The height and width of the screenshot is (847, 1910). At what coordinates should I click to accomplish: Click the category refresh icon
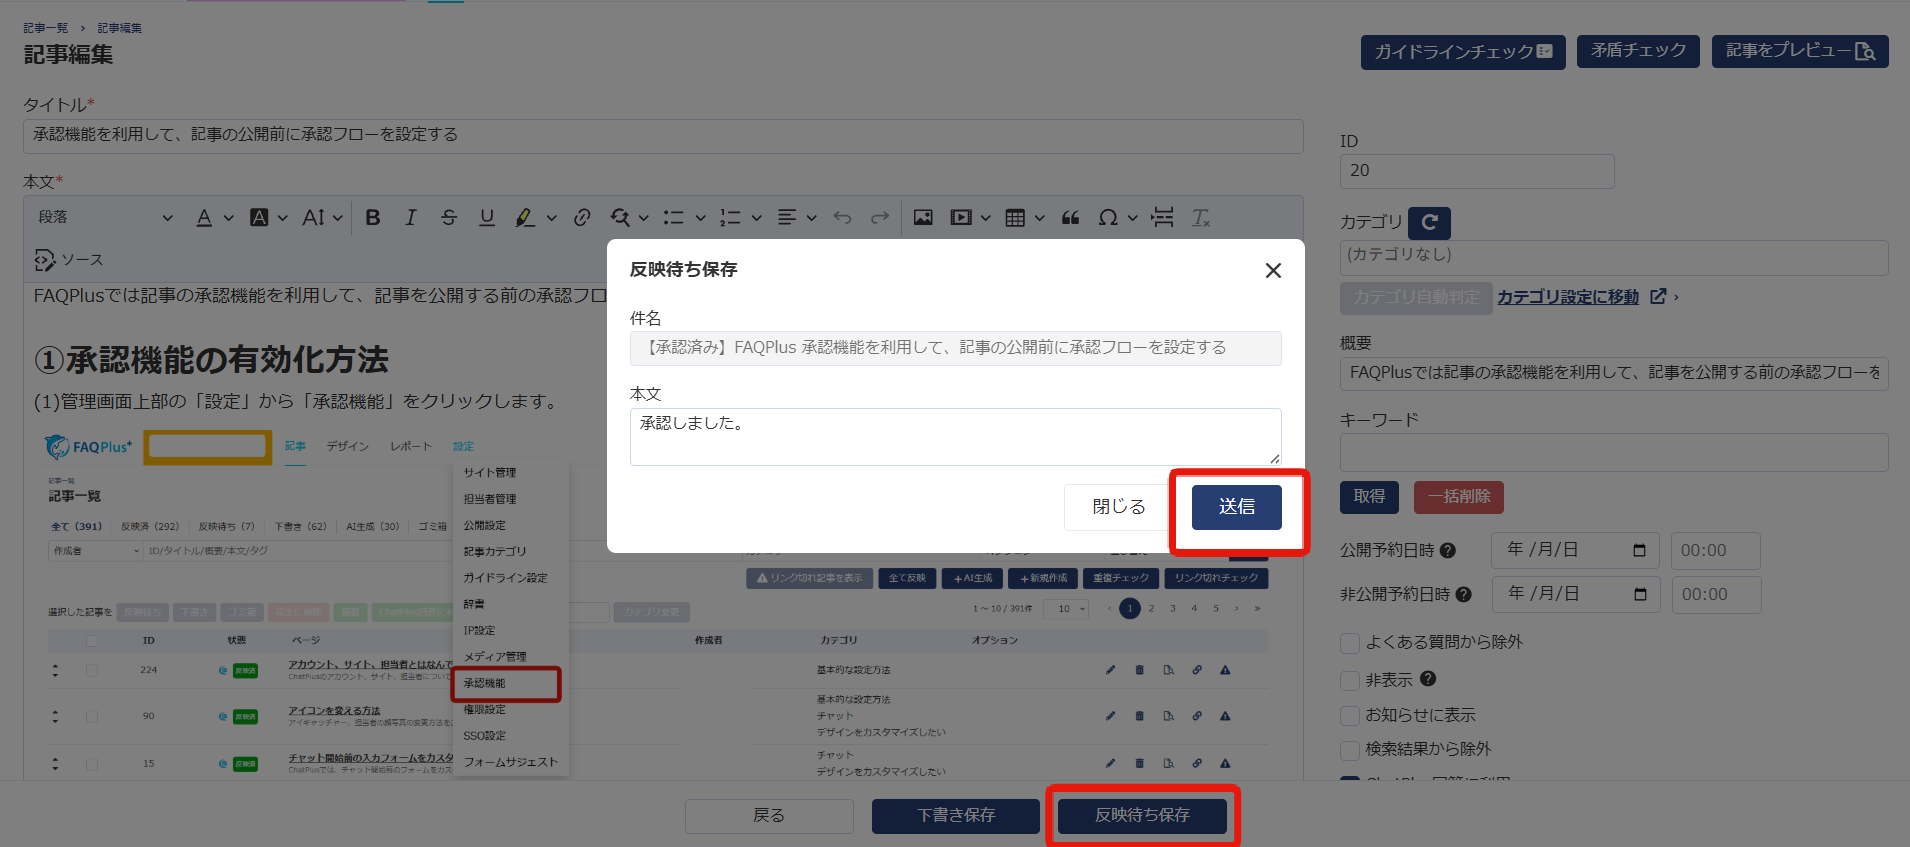1429,222
